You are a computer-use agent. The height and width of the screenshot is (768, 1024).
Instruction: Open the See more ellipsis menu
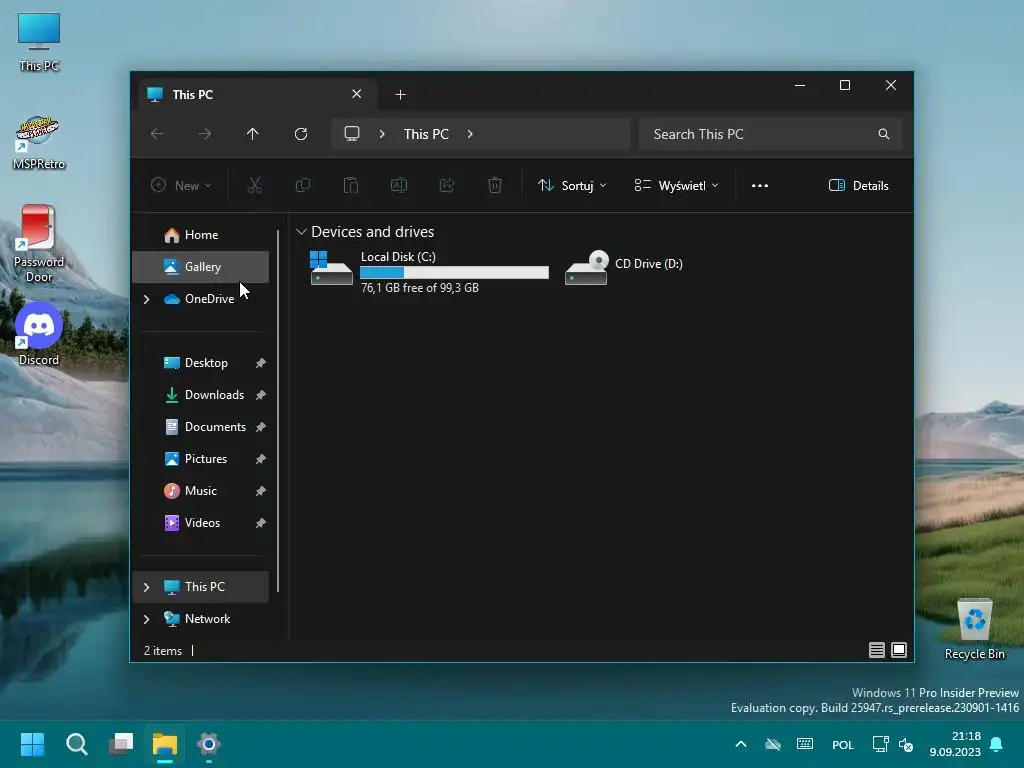(760, 185)
